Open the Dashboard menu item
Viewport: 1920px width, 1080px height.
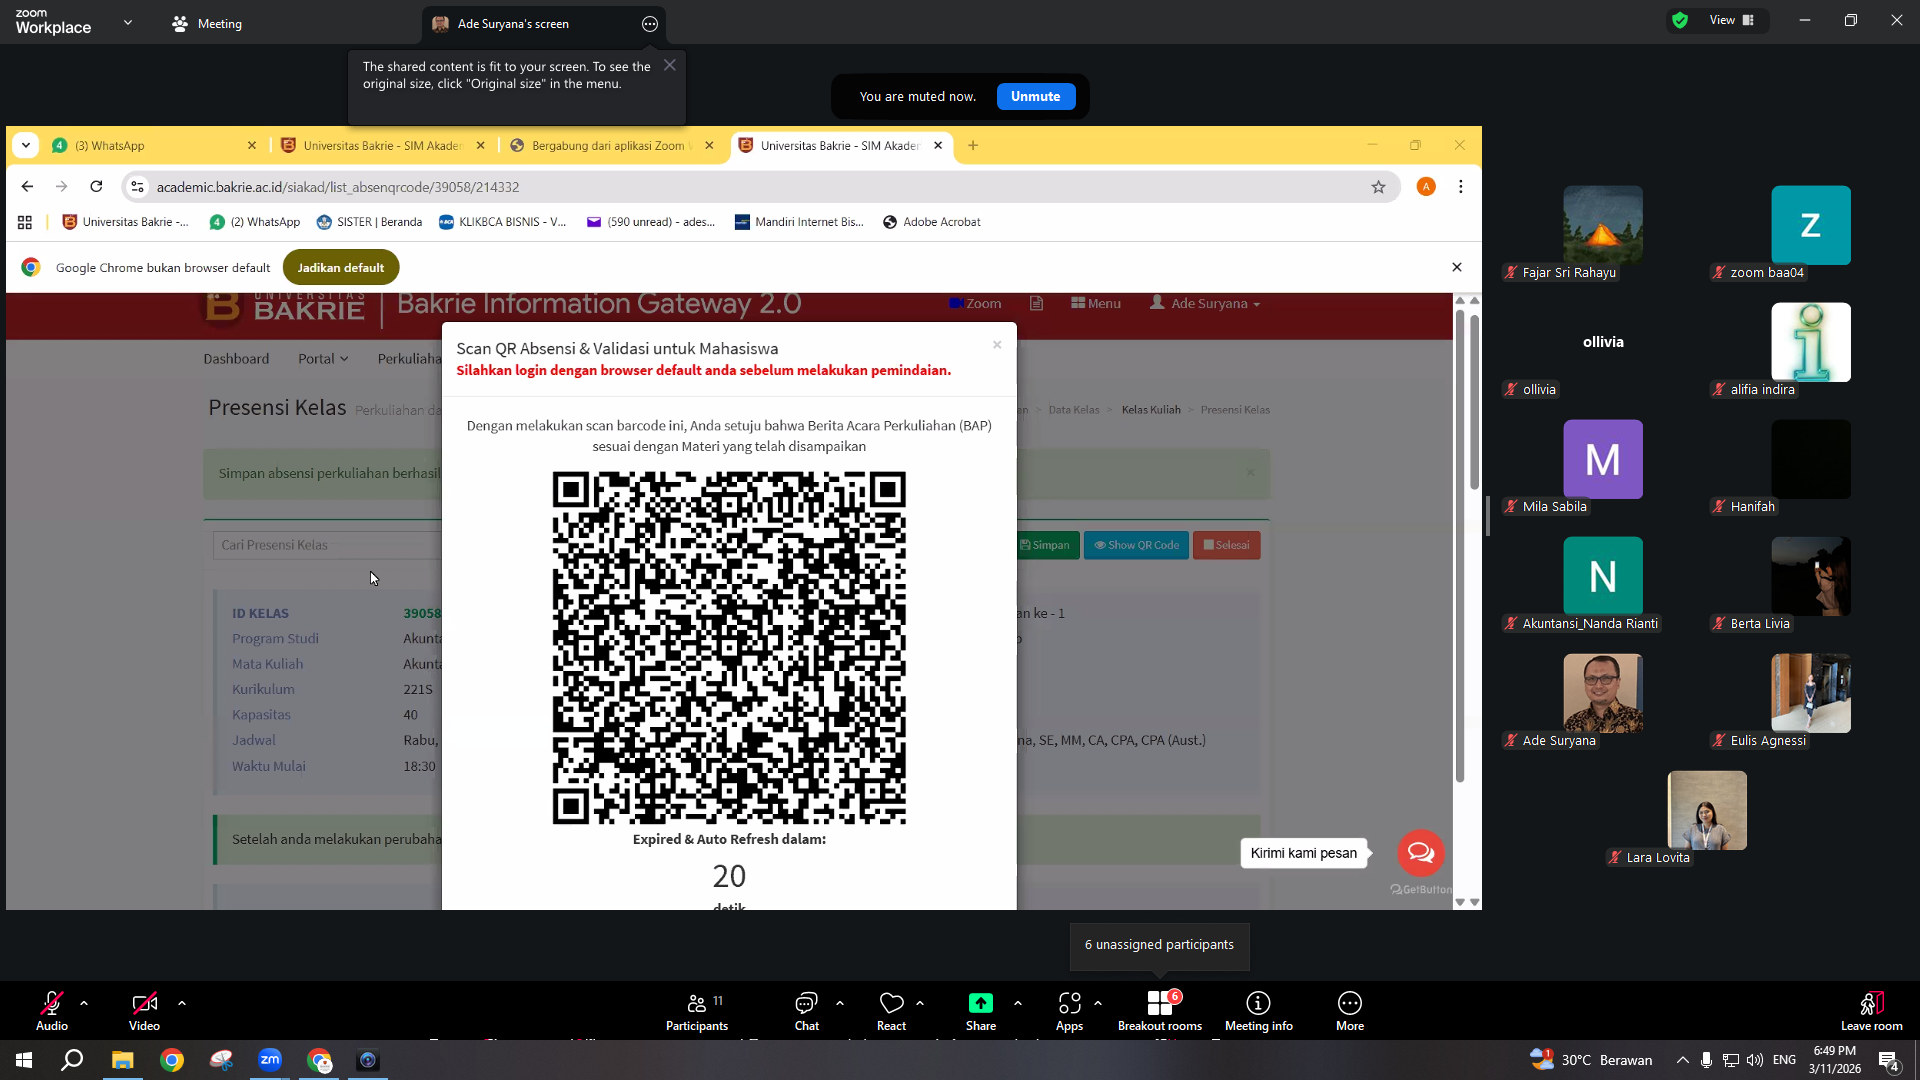coord(236,359)
